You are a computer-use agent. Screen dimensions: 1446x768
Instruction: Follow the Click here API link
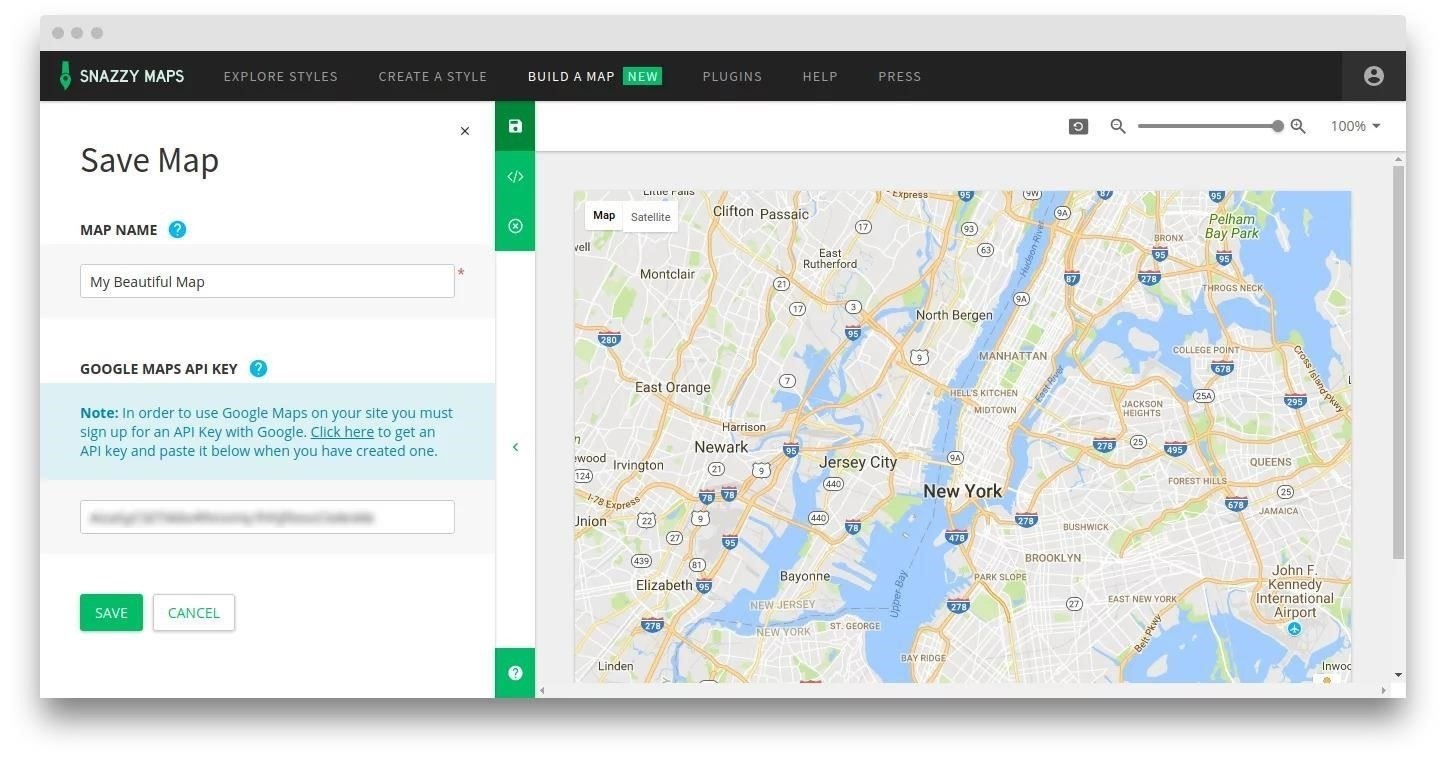click(x=342, y=432)
